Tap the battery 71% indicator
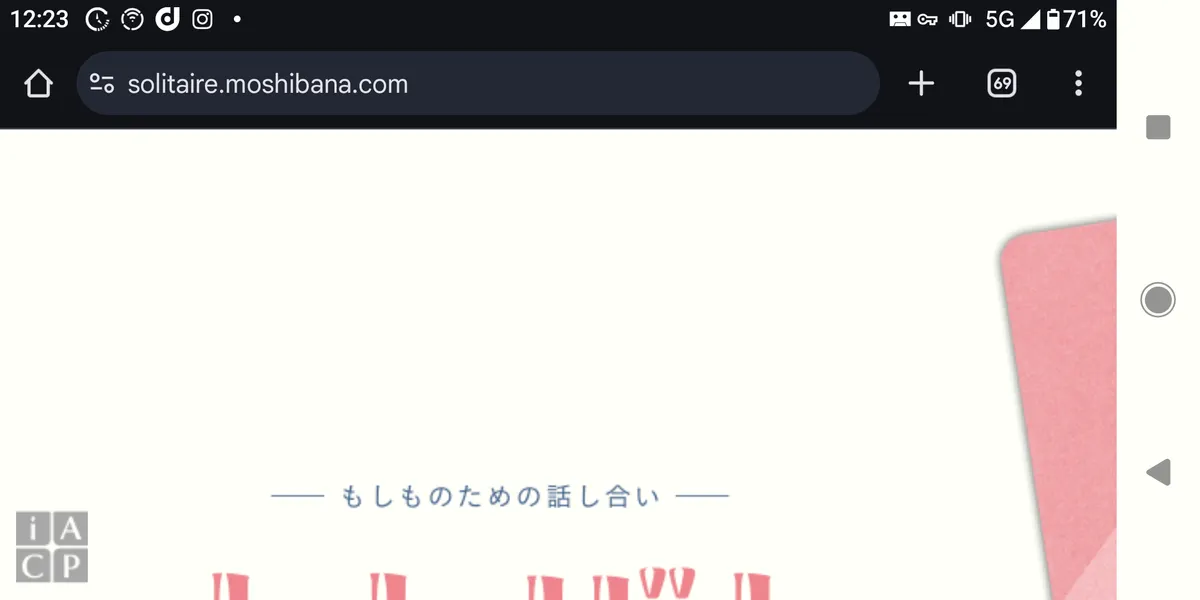Viewport: 1200px width, 600px height. click(x=1076, y=19)
